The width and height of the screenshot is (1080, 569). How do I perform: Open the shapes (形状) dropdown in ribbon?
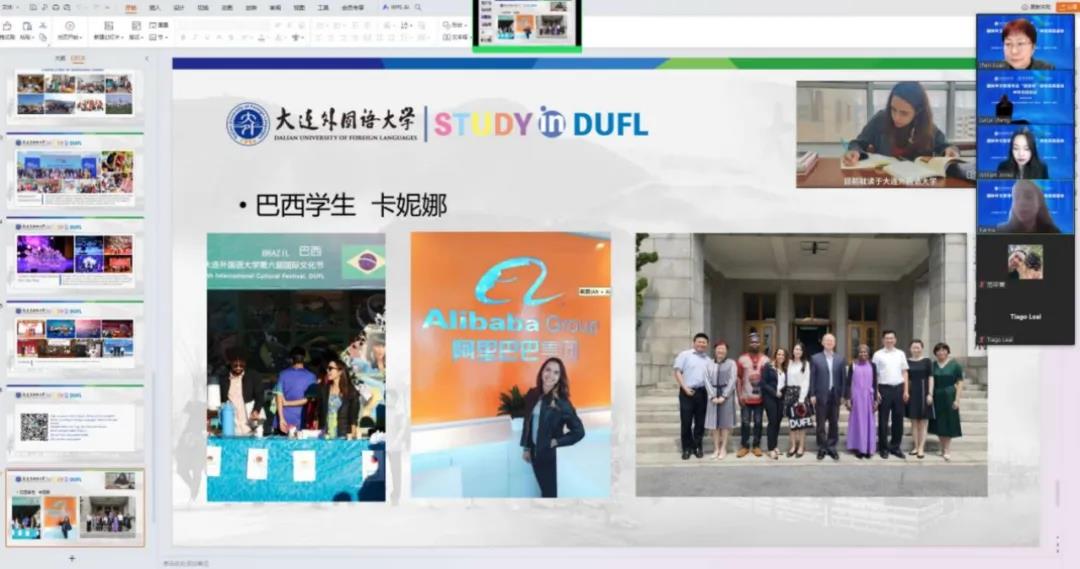(x=455, y=25)
